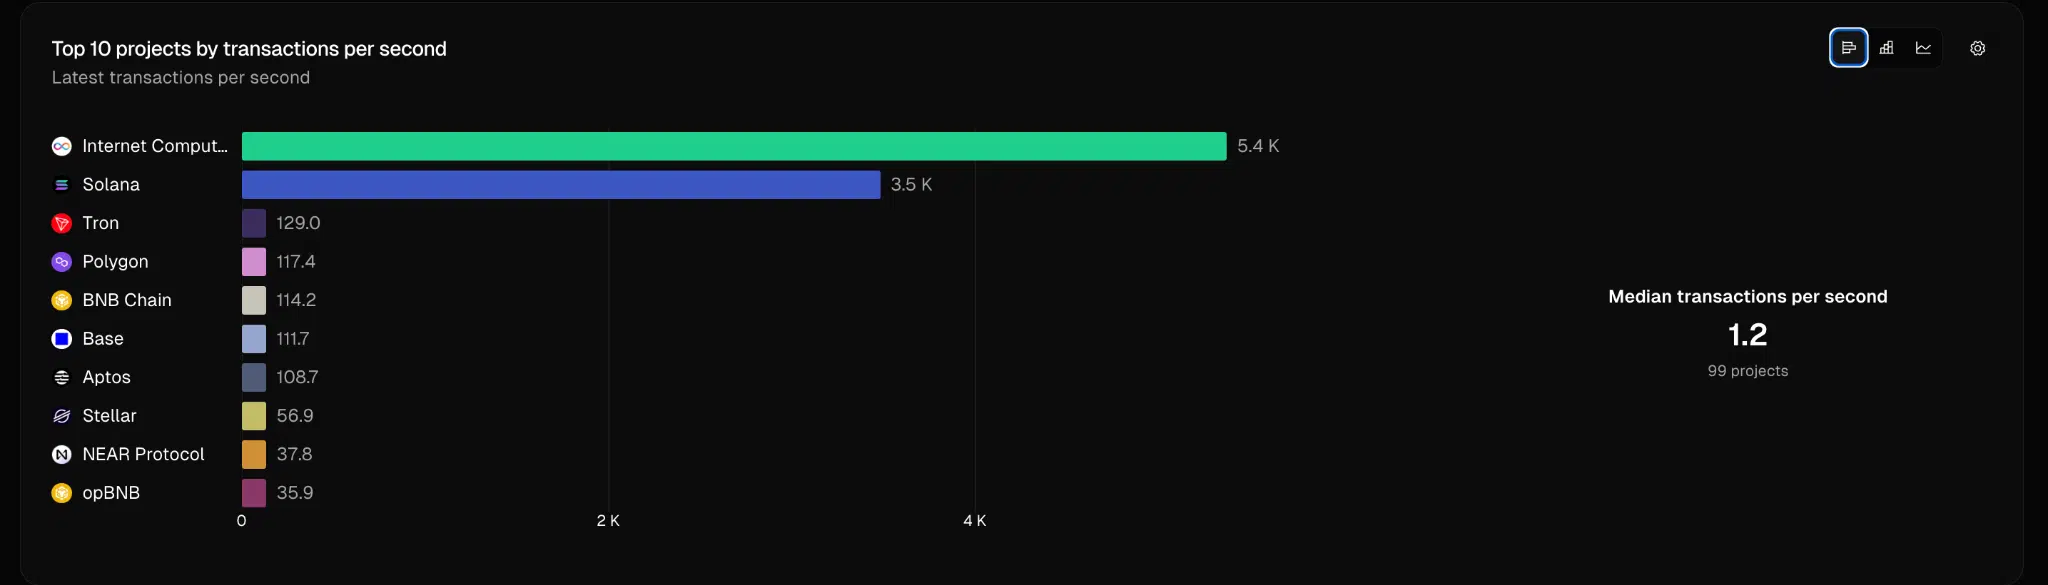Switch to horizontal bar chart view
This screenshot has height=585, width=2048.
[x=1848, y=48]
